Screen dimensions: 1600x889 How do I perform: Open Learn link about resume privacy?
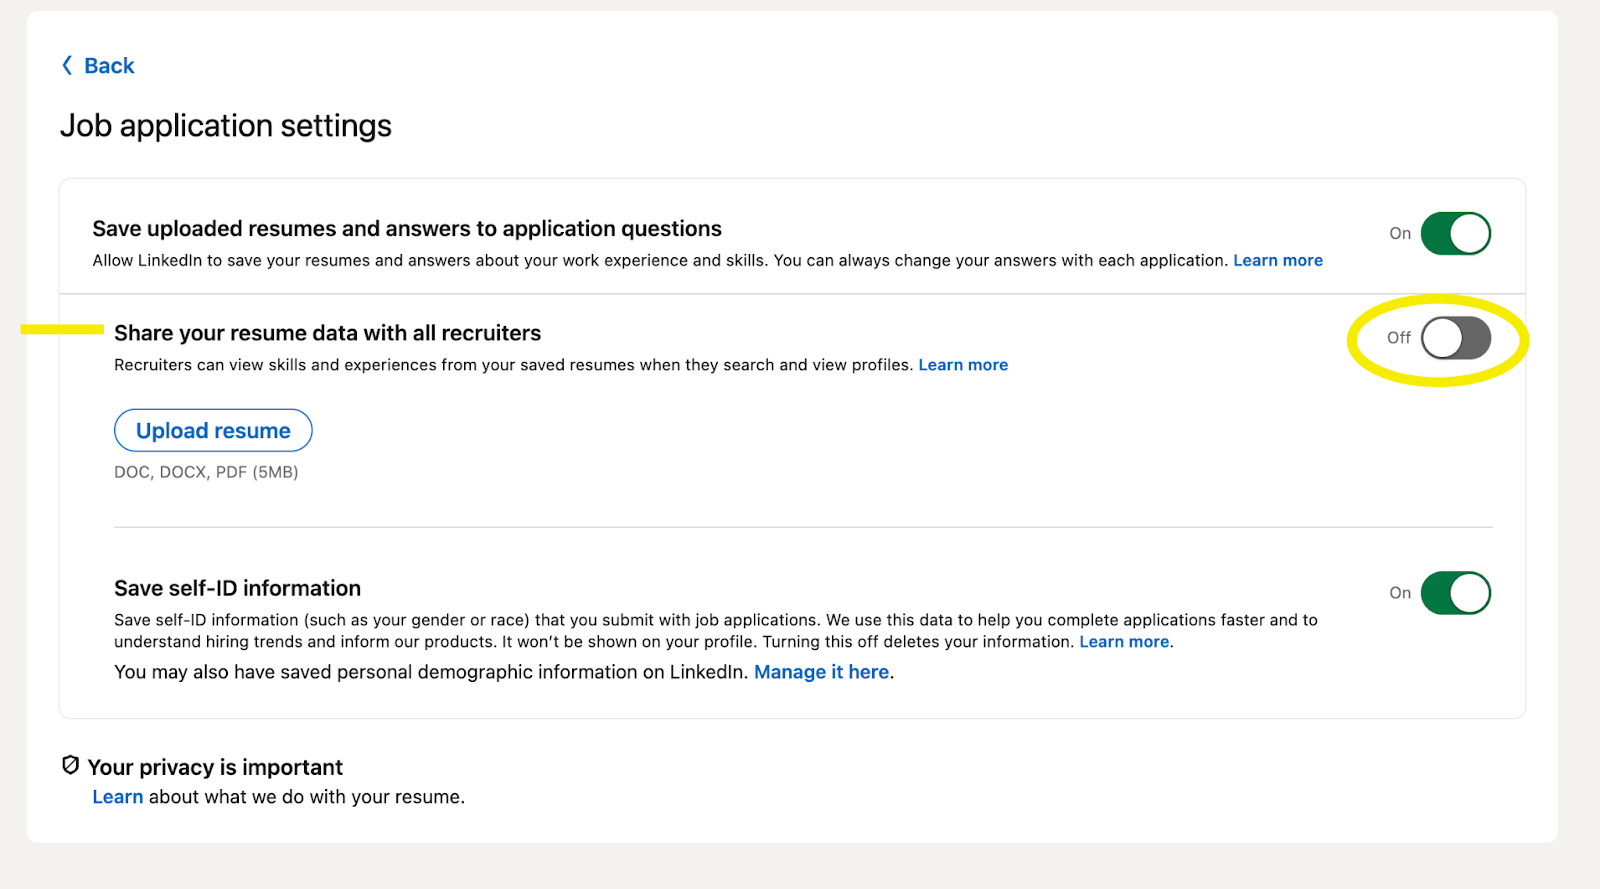click(118, 797)
